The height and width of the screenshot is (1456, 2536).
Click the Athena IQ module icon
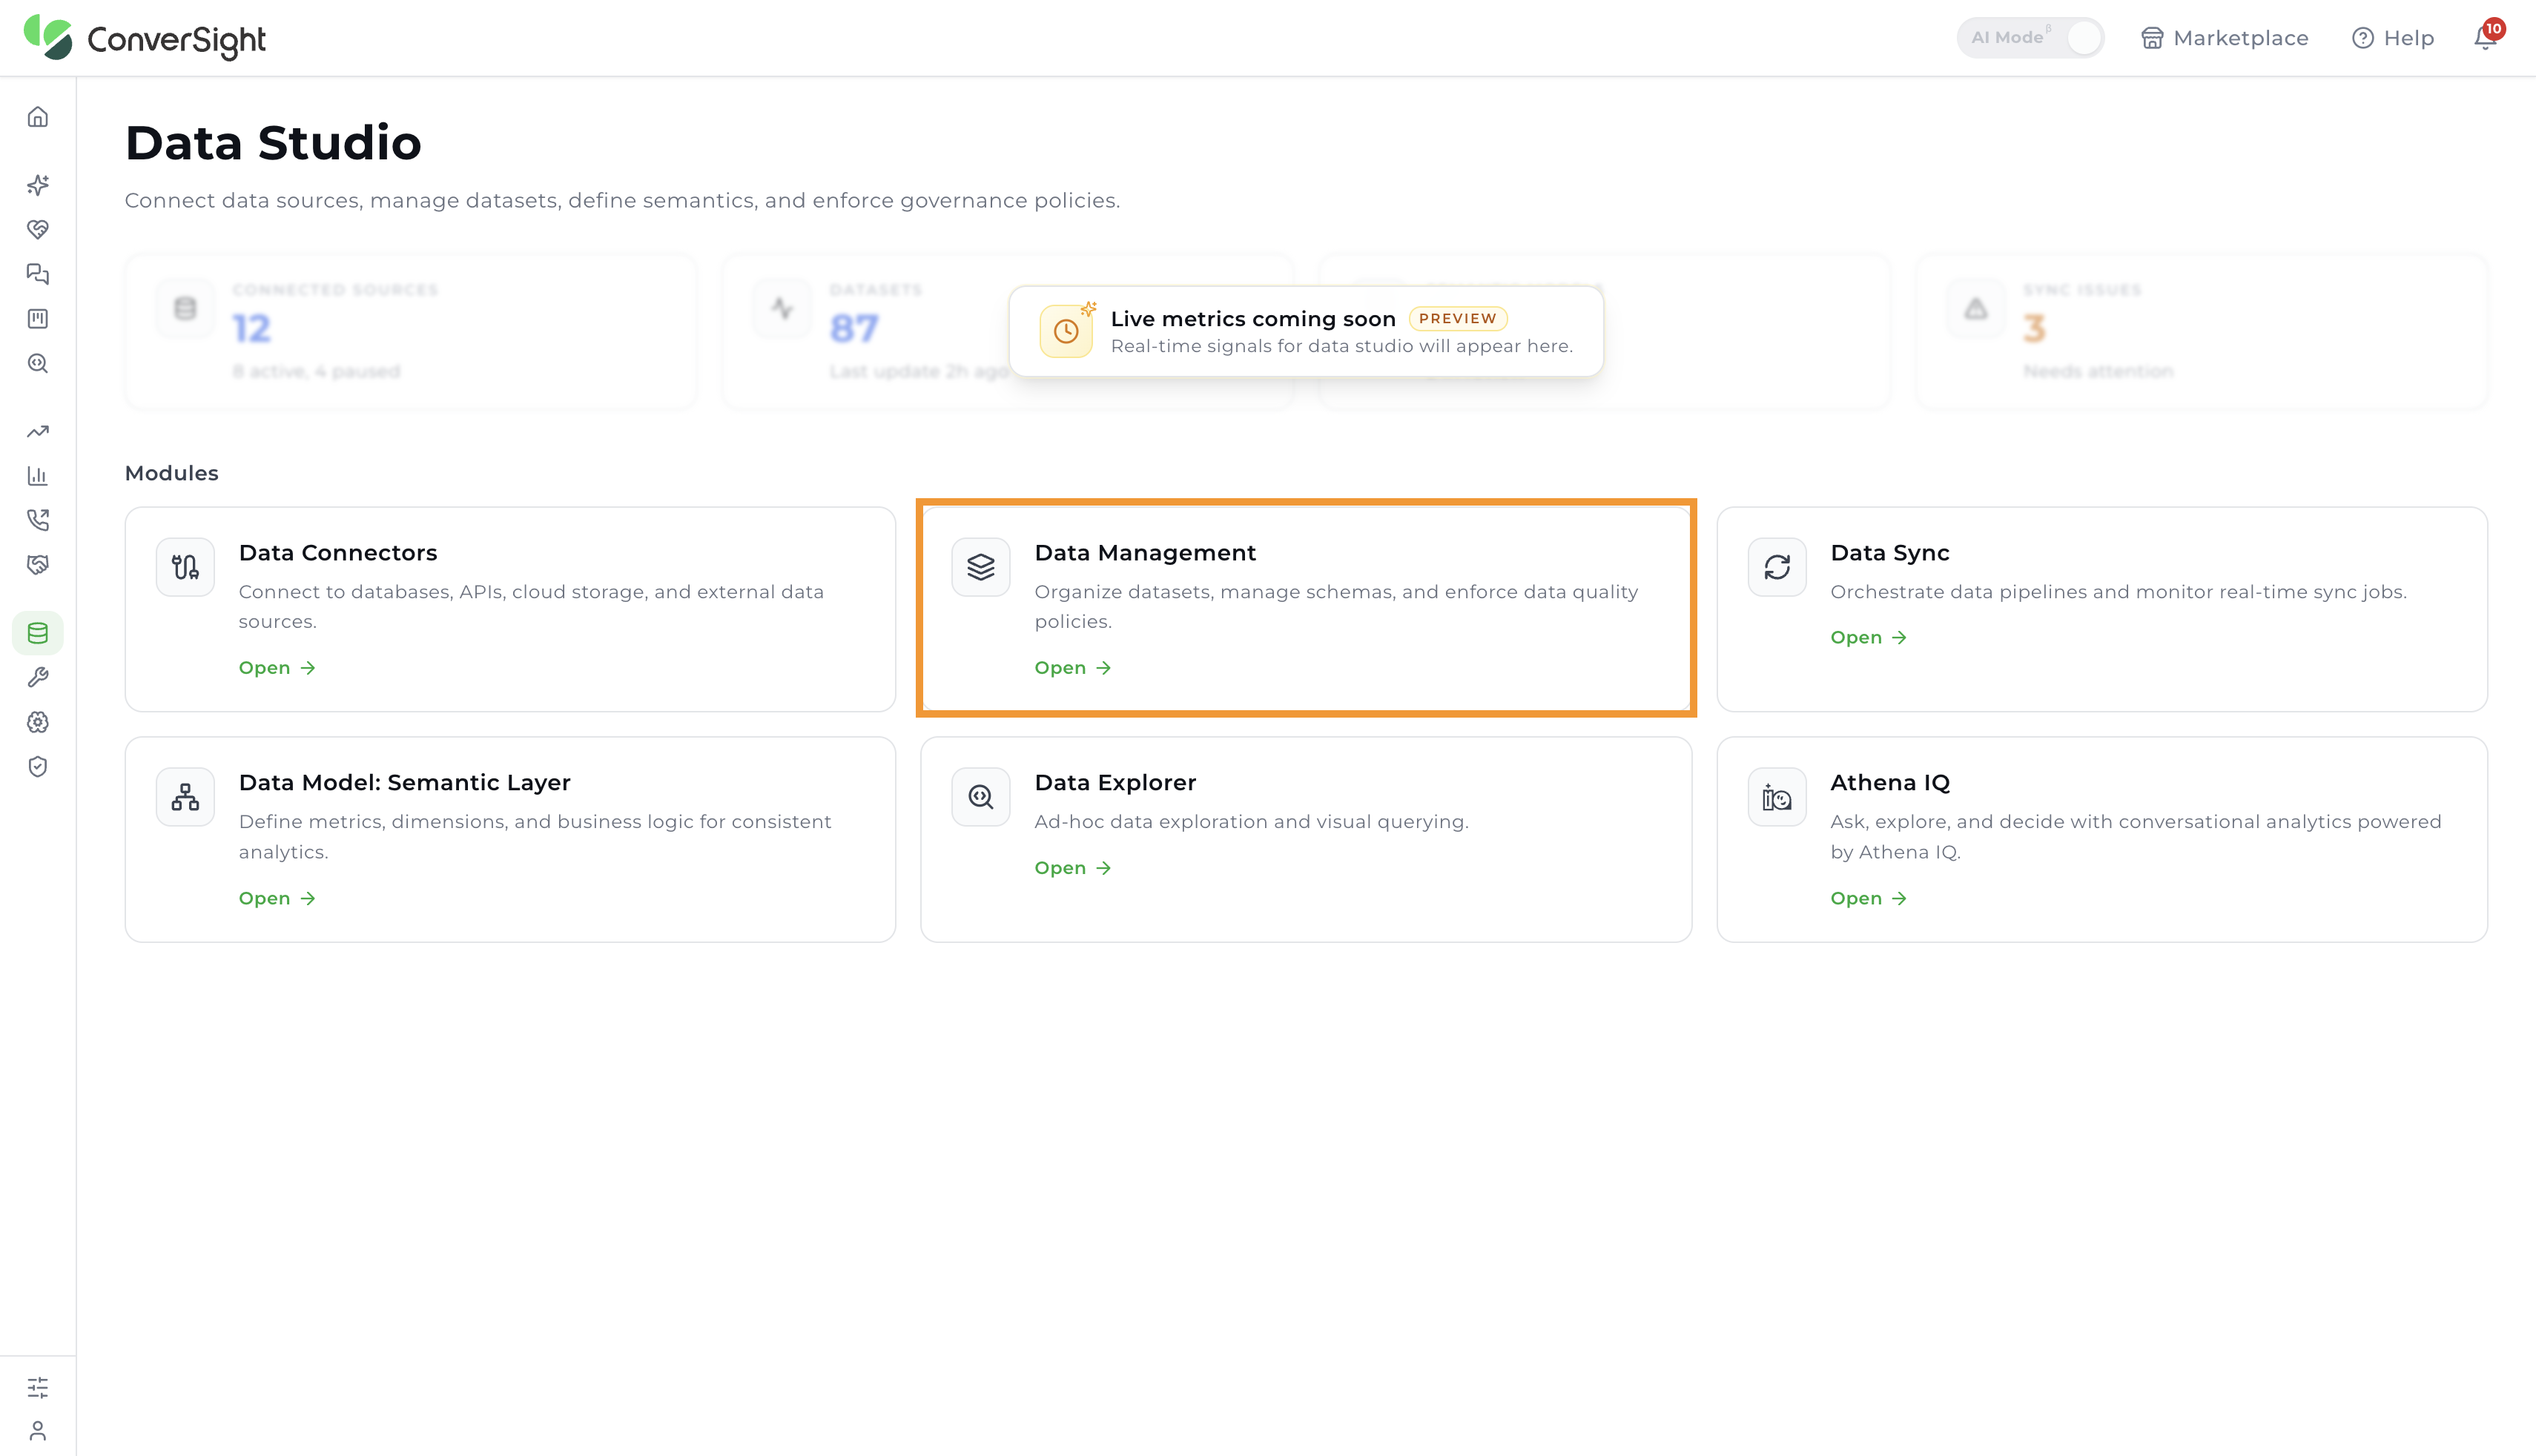tap(1777, 797)
